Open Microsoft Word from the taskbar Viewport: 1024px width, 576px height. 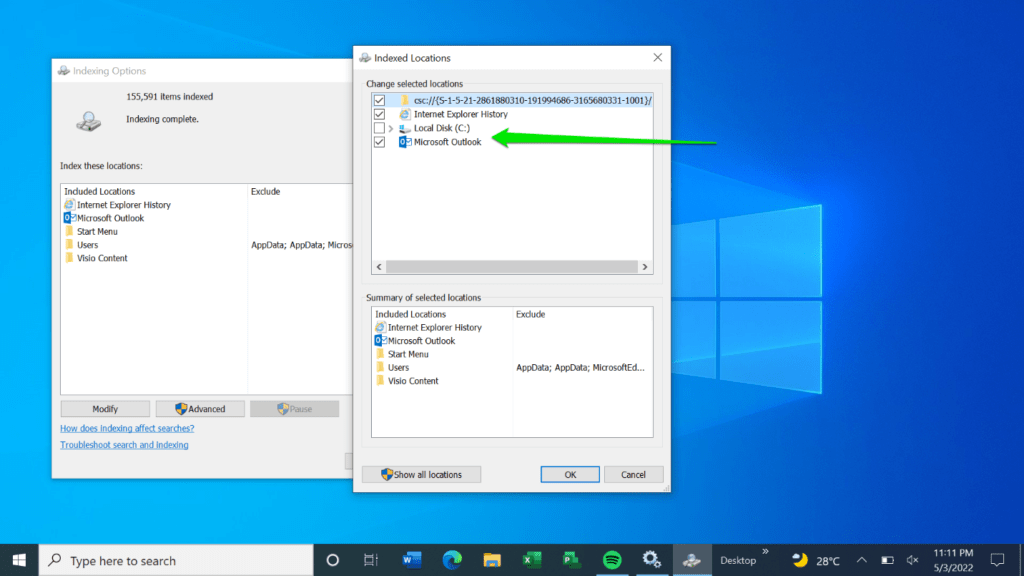(x=412, y=559)
